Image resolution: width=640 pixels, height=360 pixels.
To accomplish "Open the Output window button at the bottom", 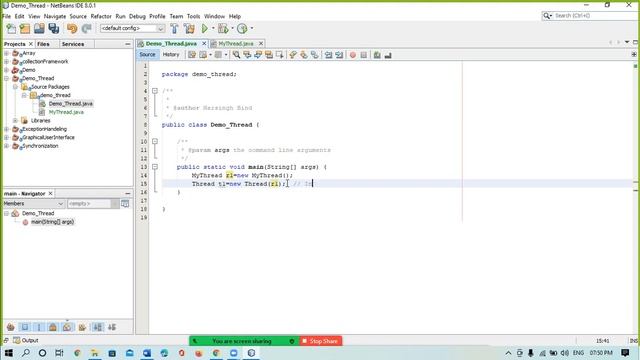I will click(x=26, y=340).
